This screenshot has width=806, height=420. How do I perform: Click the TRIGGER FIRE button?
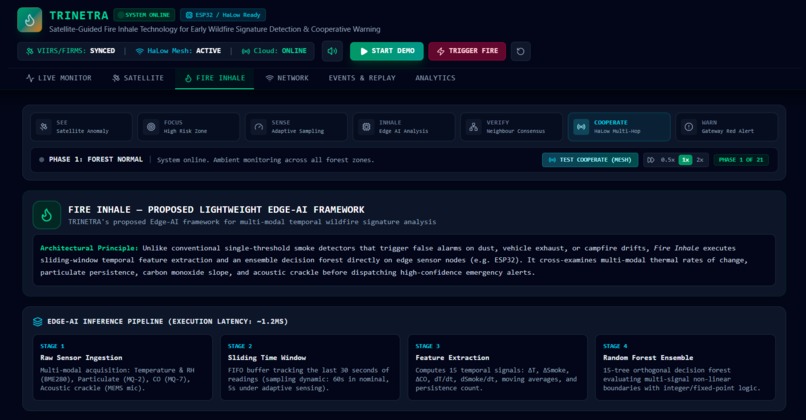tap(467, 51)
